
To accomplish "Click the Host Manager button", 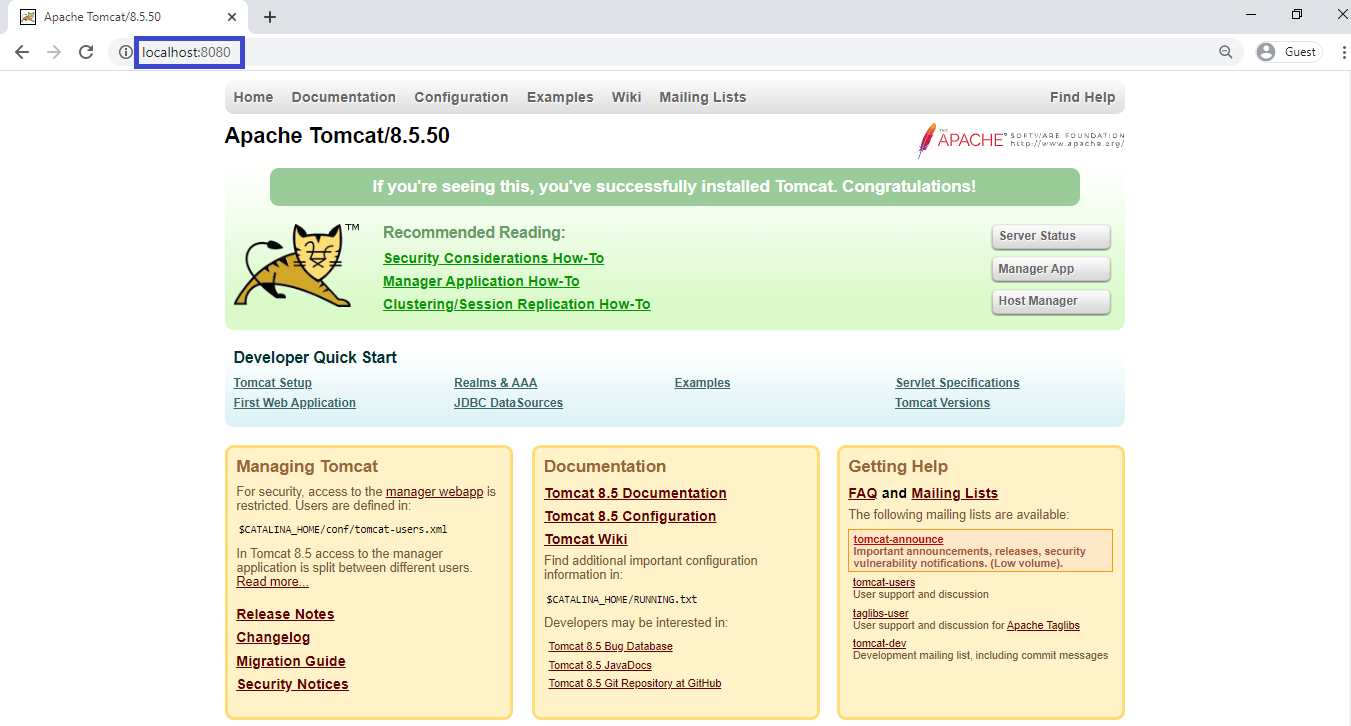I will (1051, 301).
